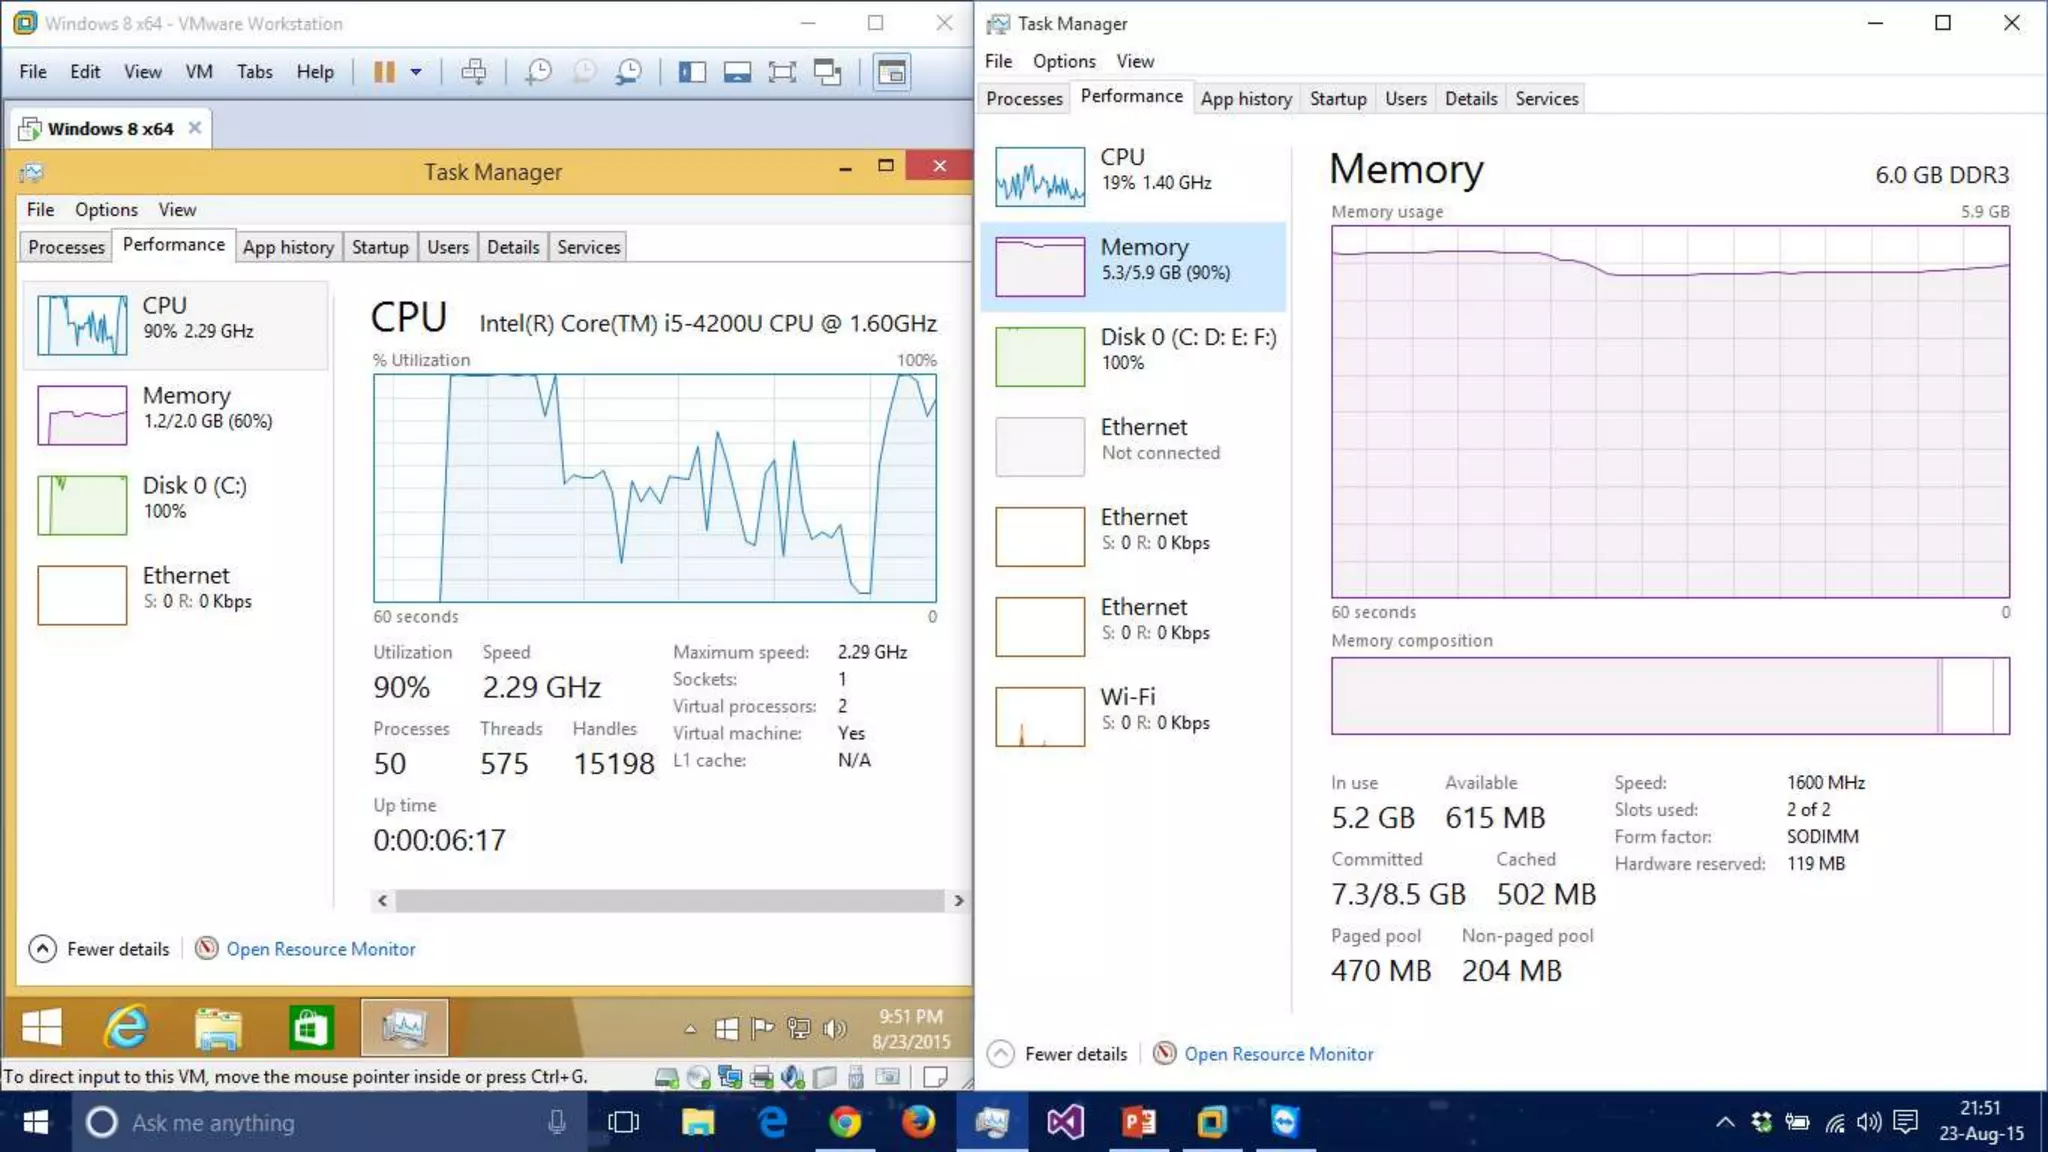Screen dimensions: 2048x1152
Task: Open the VM menu in VMware Workstation
Action: [198, 72]
